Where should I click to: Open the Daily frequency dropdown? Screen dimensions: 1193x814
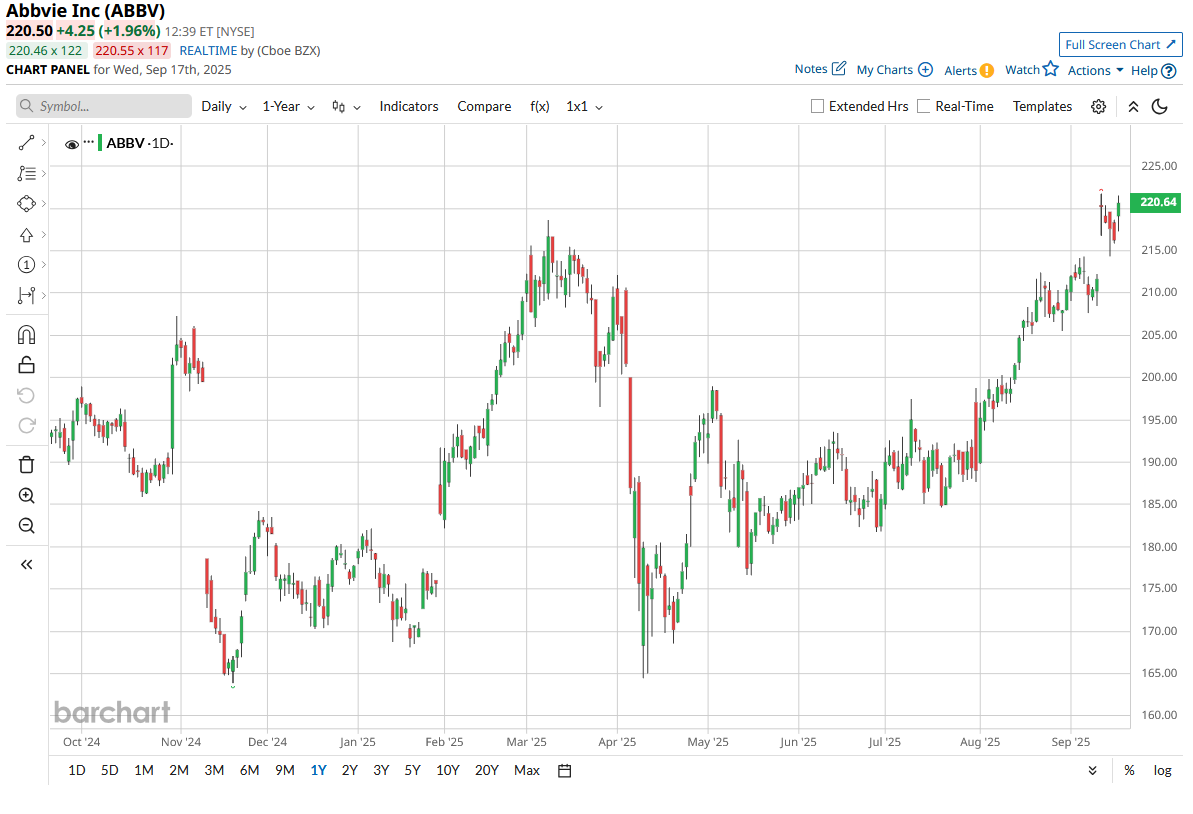click(x=224, y=107)
